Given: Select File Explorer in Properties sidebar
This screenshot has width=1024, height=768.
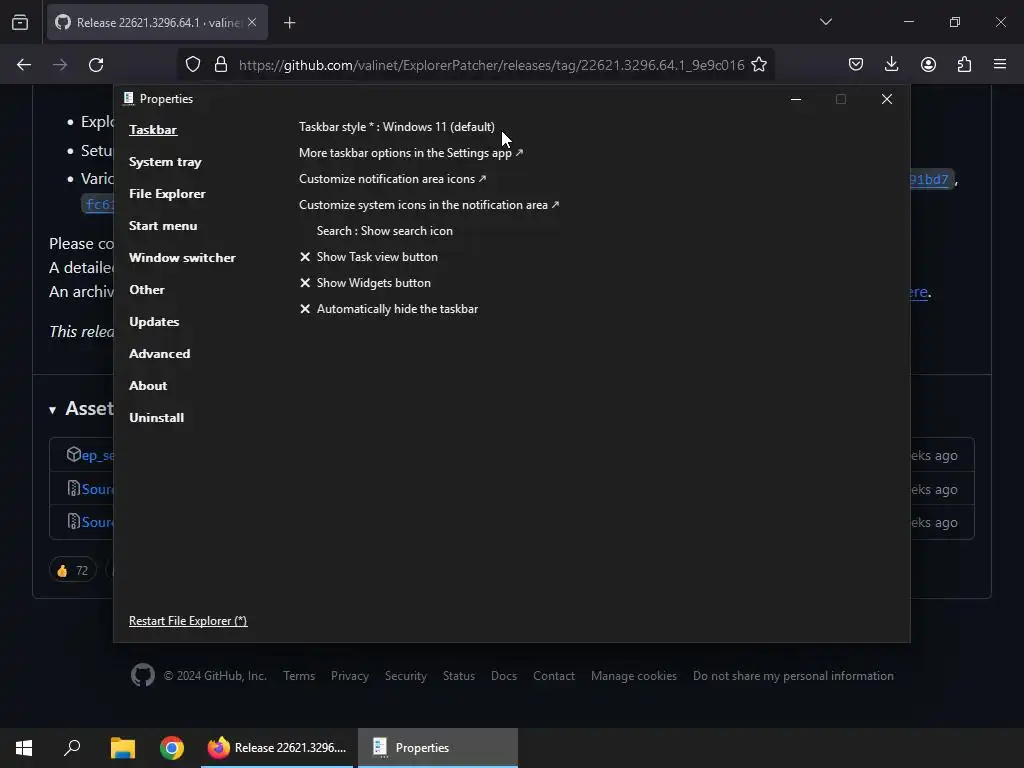Looking at the screenshot, I should [x=167, y=193].
